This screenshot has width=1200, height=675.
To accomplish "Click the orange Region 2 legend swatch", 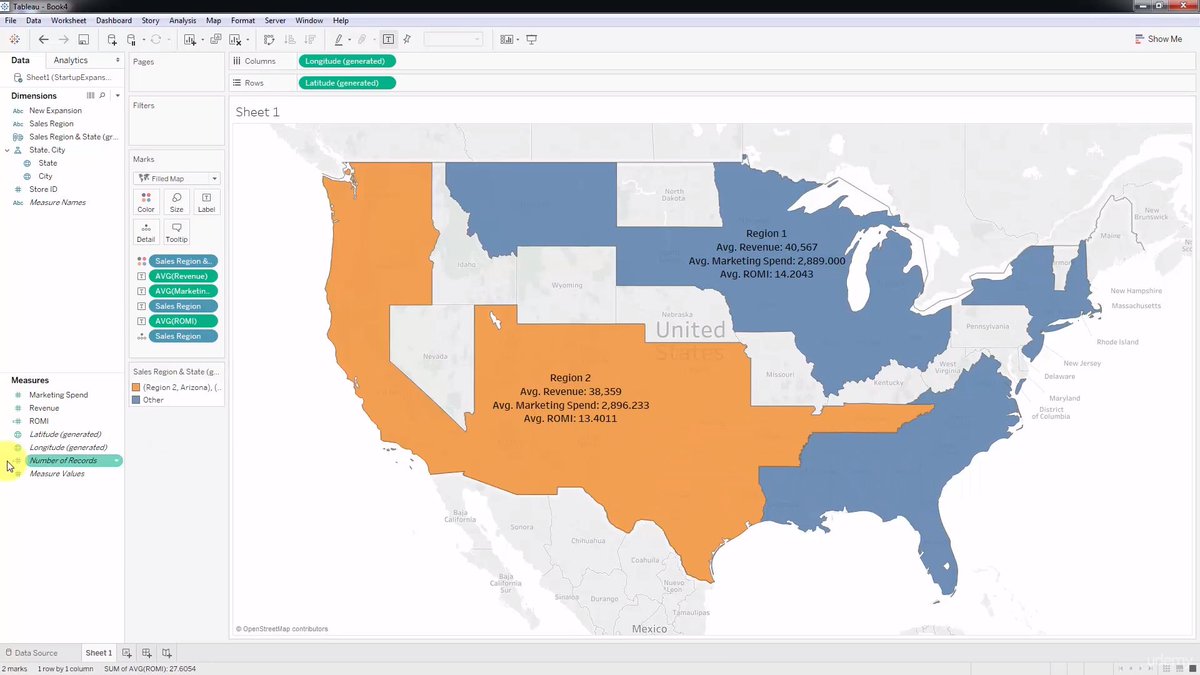I will [137, 387].
